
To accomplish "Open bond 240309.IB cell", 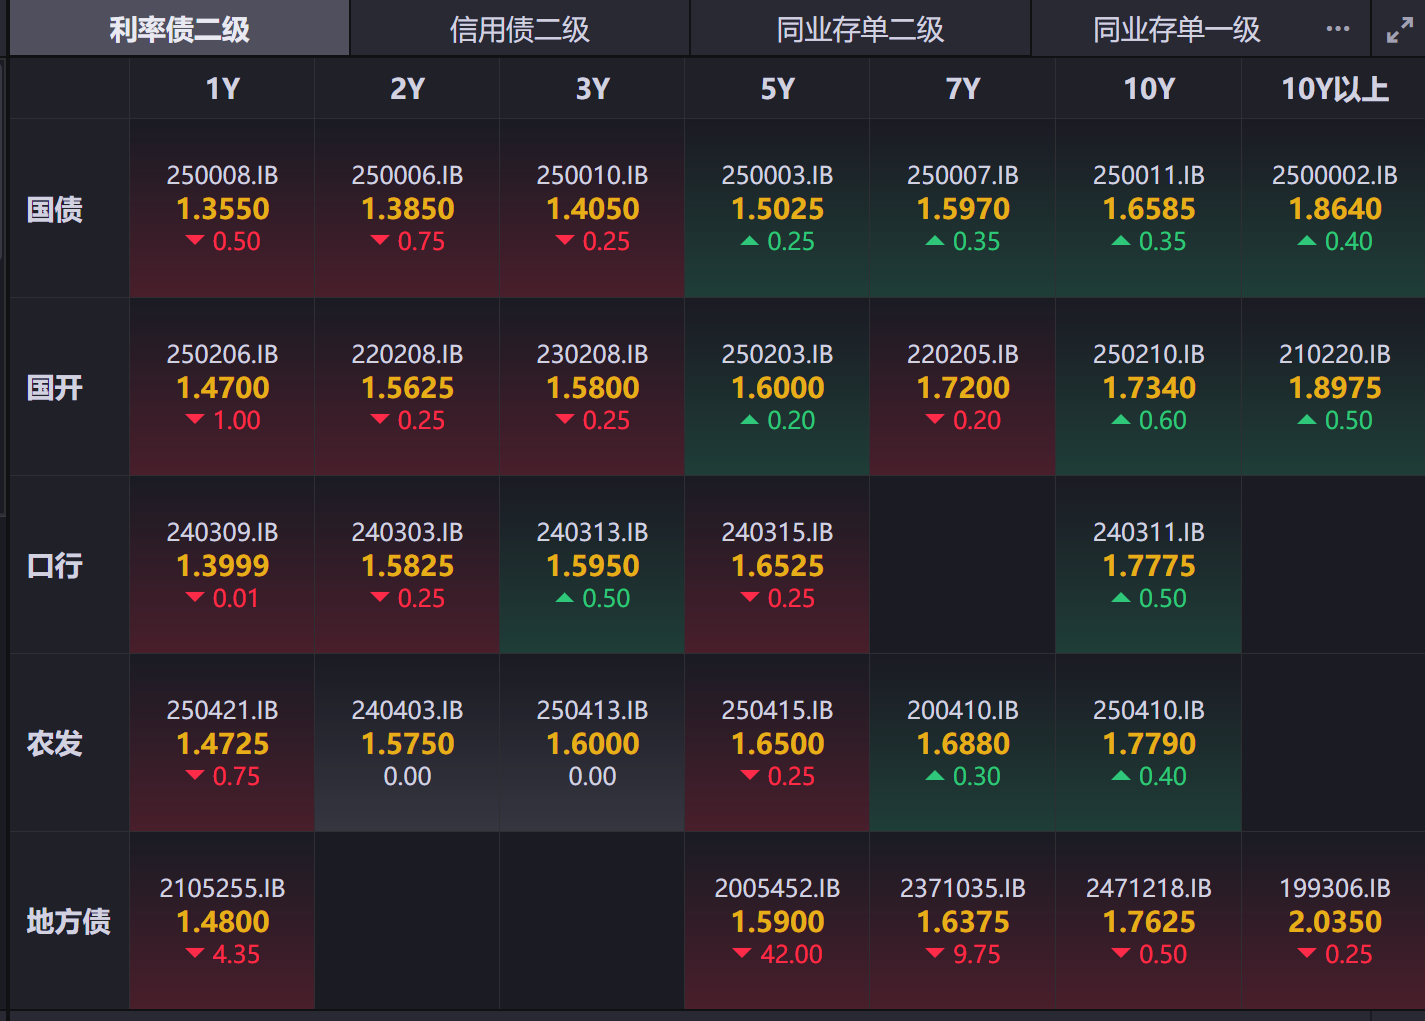I will coord(222,565).
